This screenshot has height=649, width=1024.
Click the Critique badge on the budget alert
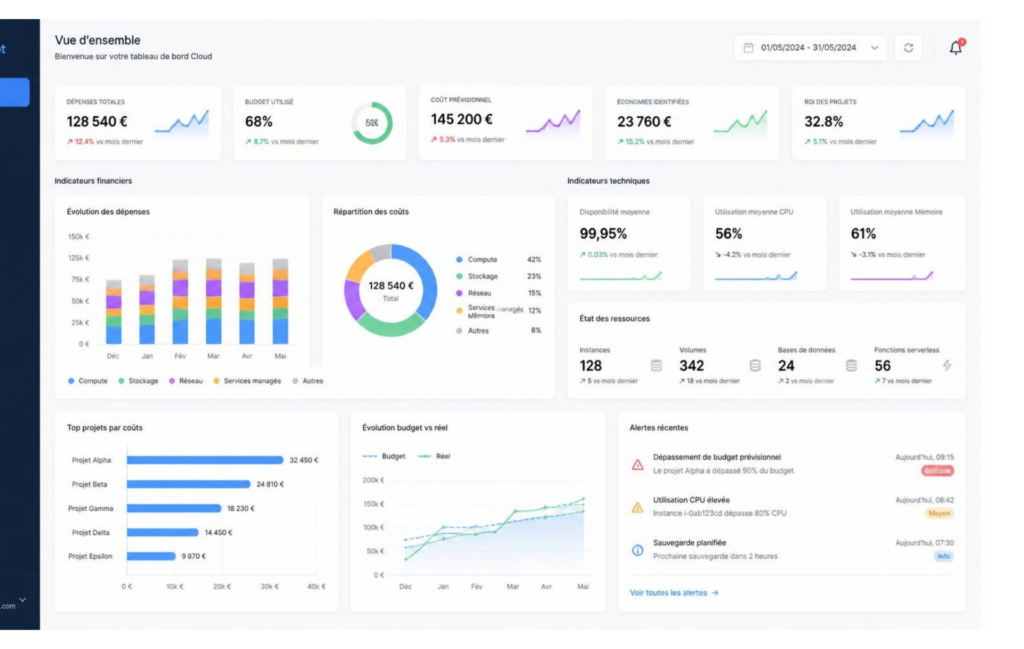[x=938, y=471]
